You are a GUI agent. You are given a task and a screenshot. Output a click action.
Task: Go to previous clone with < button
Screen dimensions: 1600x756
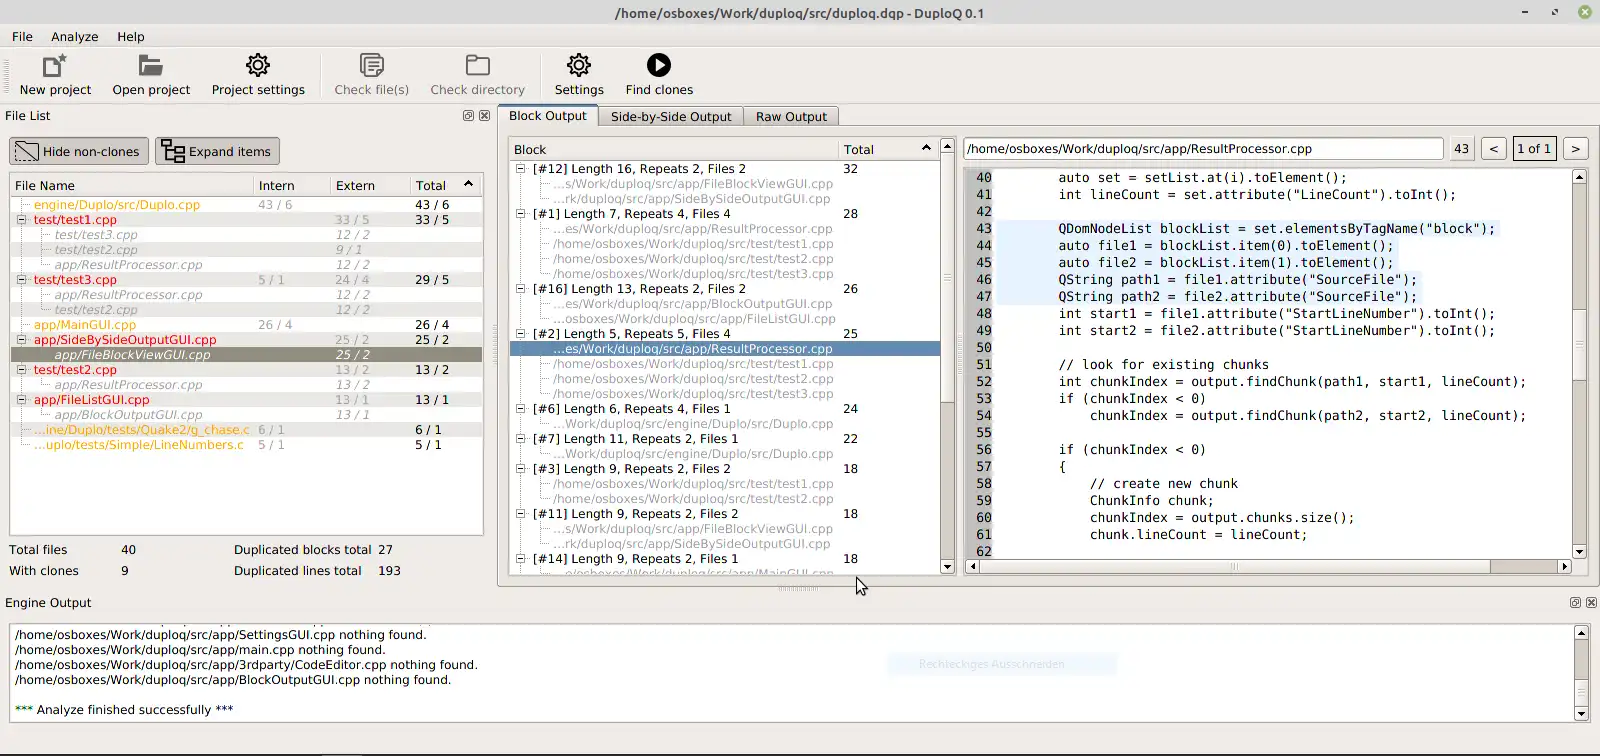1493,149
